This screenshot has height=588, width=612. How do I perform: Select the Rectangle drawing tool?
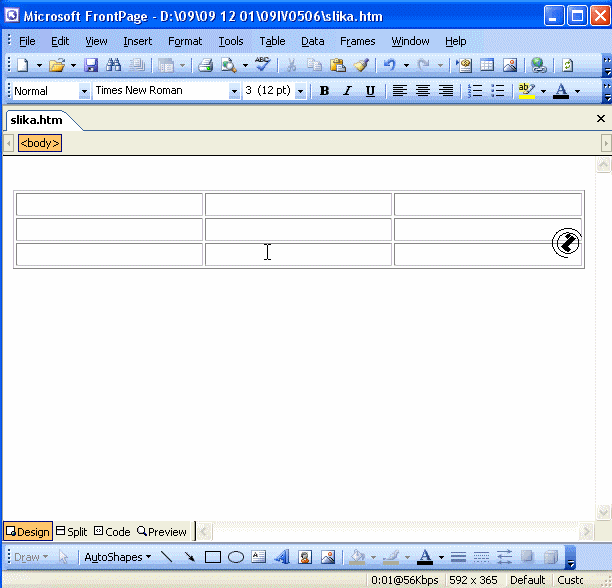coord(213,558)
